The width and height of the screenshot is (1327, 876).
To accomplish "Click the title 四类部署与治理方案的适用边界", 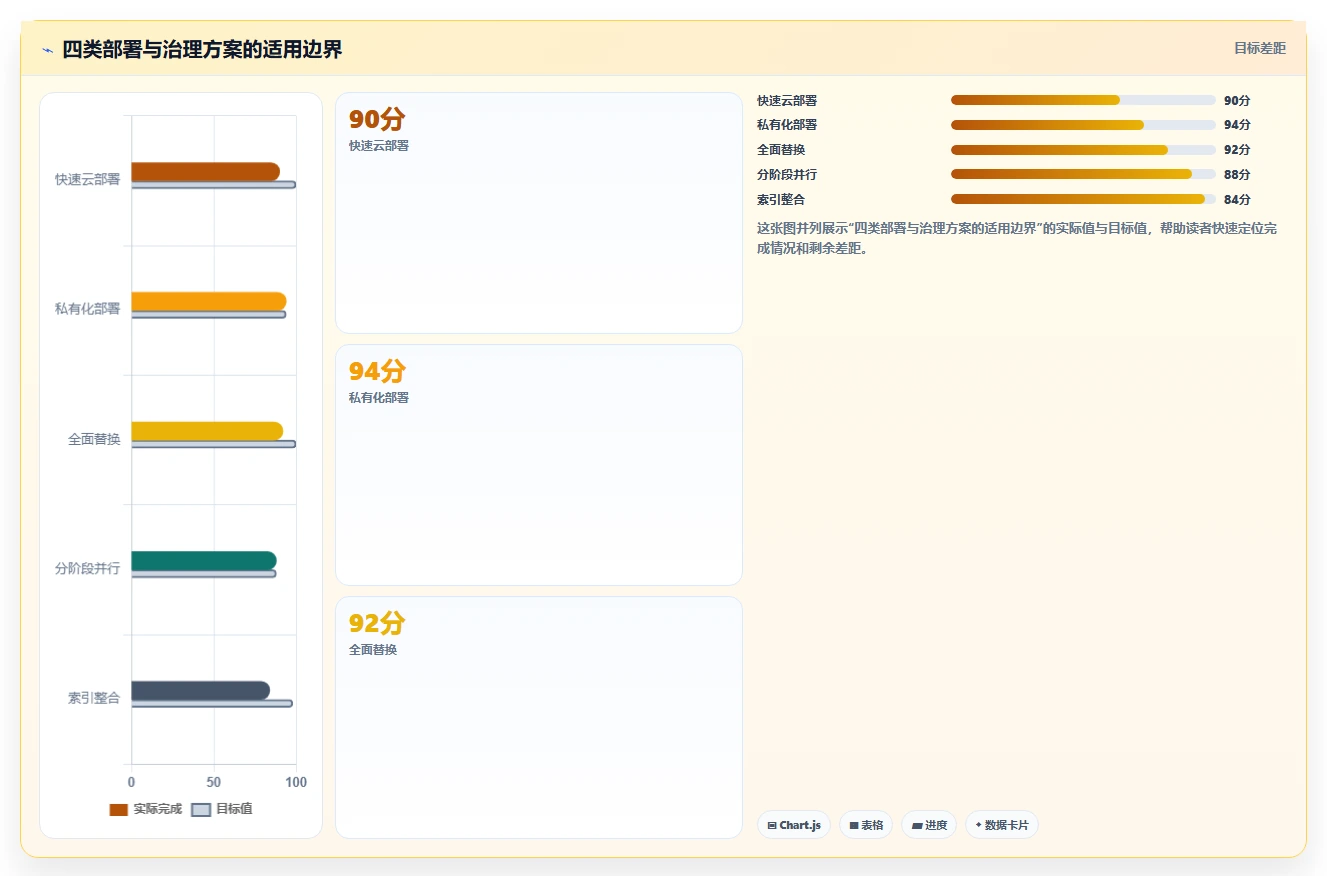I will [x=202, y=49].
